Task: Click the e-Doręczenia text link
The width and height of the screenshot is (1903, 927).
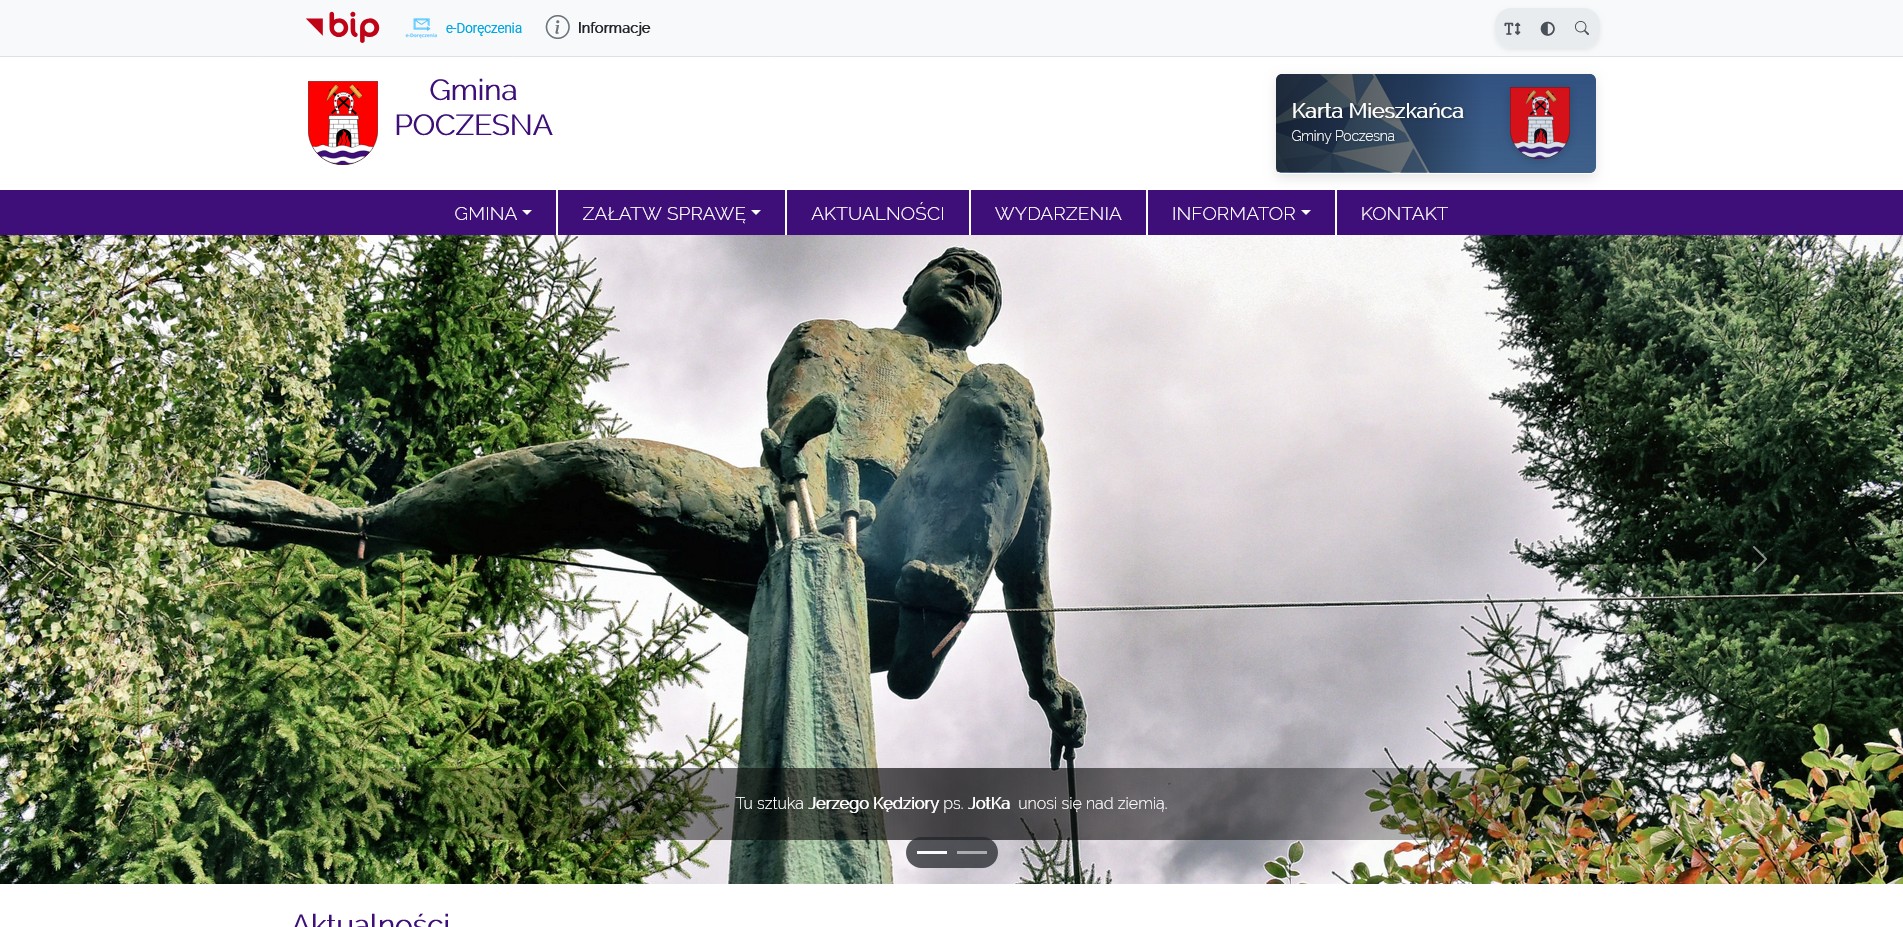Action: click(483, 29)
